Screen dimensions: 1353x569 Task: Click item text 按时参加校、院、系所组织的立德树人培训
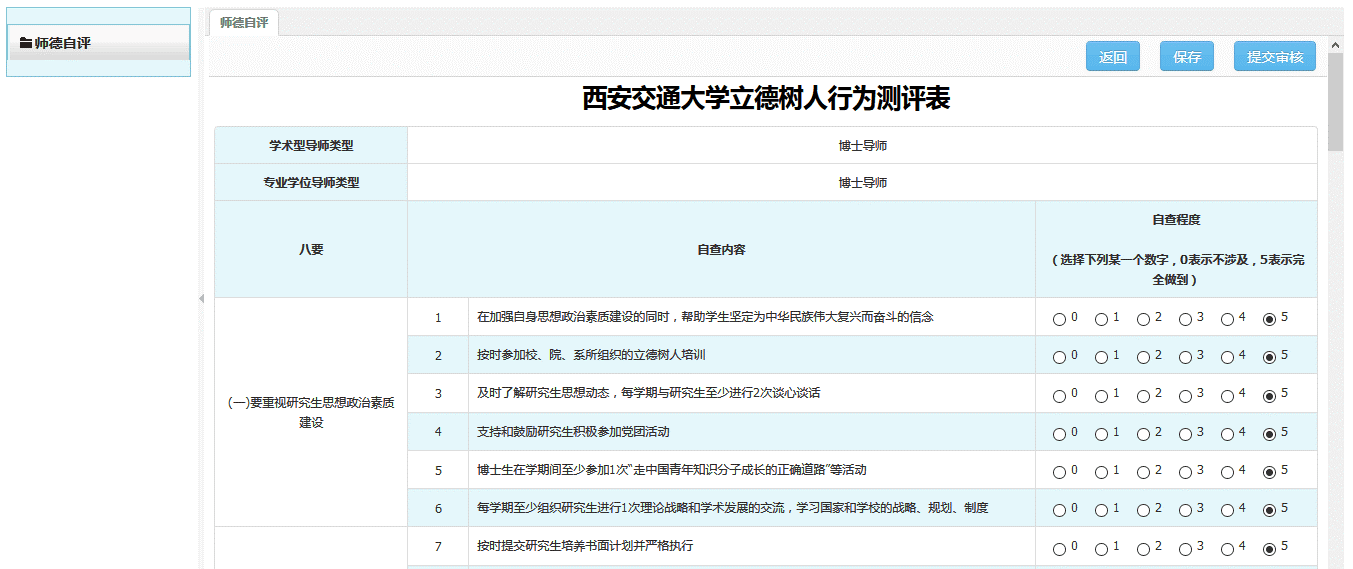point(592,355)
